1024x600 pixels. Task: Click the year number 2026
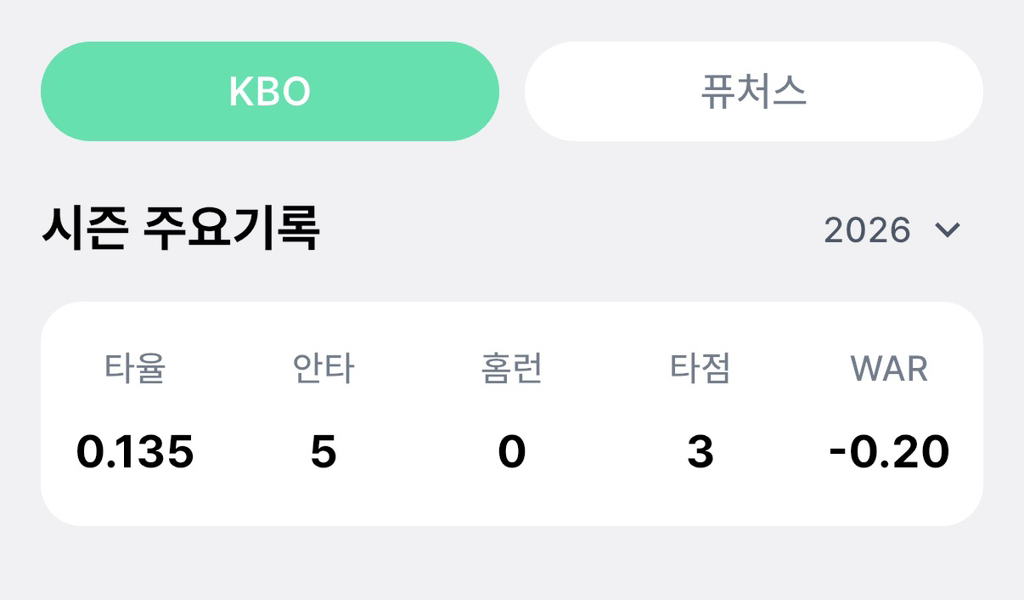click(867, 230)
